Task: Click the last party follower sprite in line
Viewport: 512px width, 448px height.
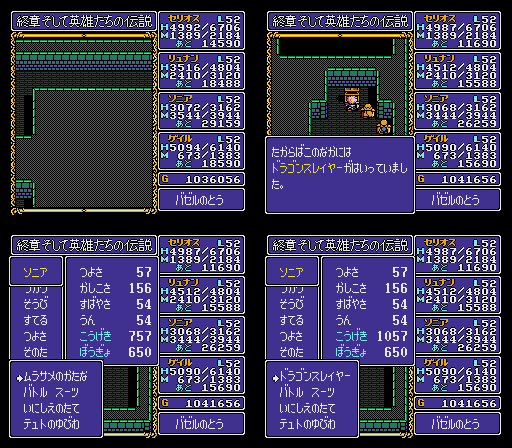Action: (x=384, y=127)
